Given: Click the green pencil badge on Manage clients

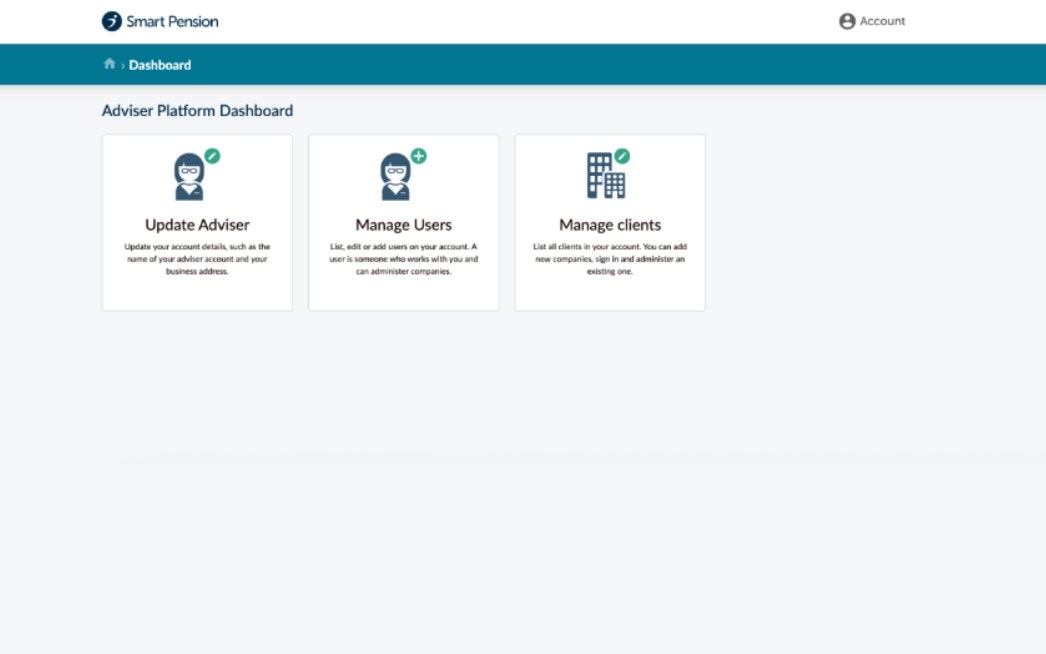Looking at the screenshot, I should pos(622,156).
